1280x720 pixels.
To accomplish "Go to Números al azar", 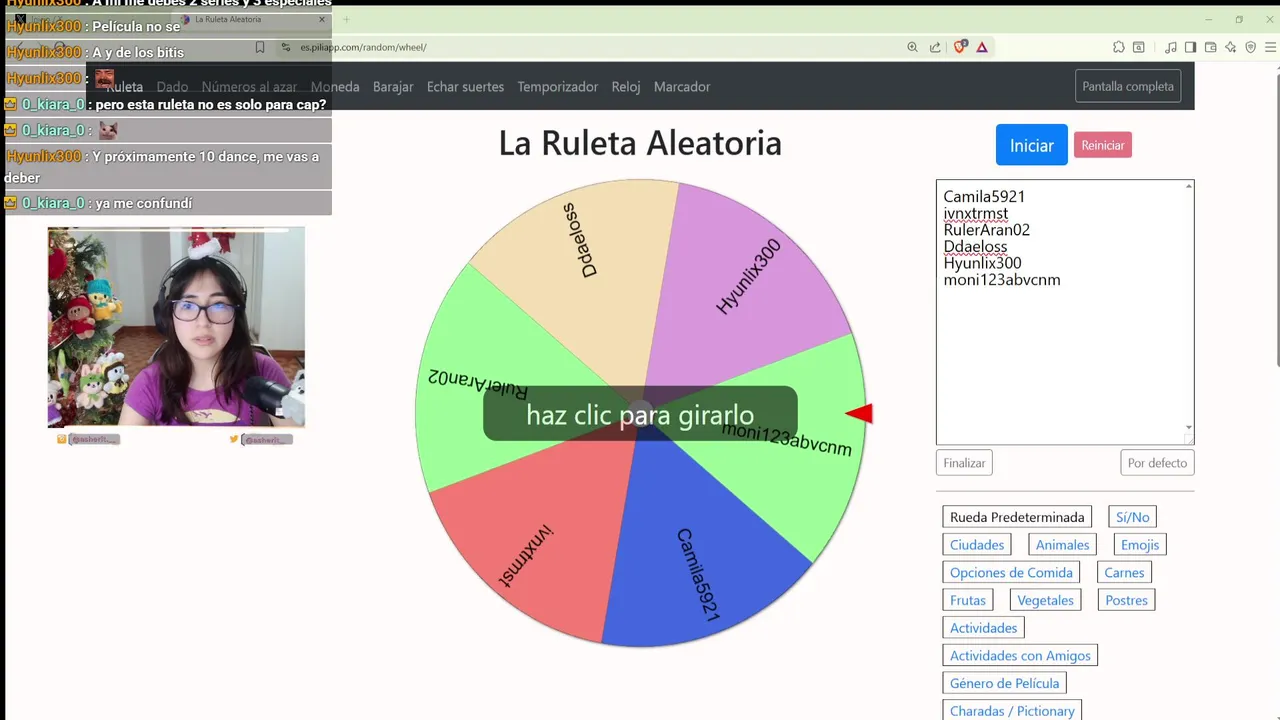I will [x=249, y=87].
